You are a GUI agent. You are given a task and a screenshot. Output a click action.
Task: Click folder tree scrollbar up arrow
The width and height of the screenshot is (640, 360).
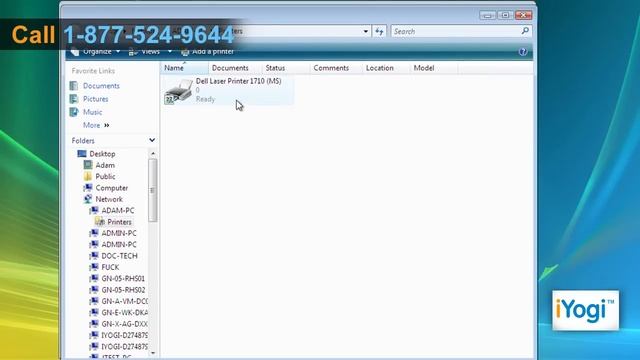pos(153,153)
